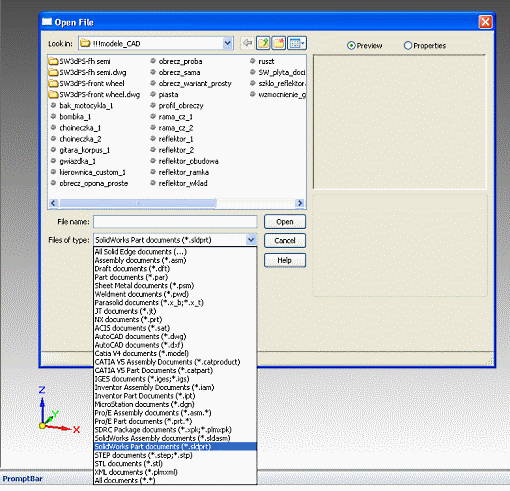Screen dimensions: 510x491
Task: Click the file list right scroll arrow
Action: [300, 203]
